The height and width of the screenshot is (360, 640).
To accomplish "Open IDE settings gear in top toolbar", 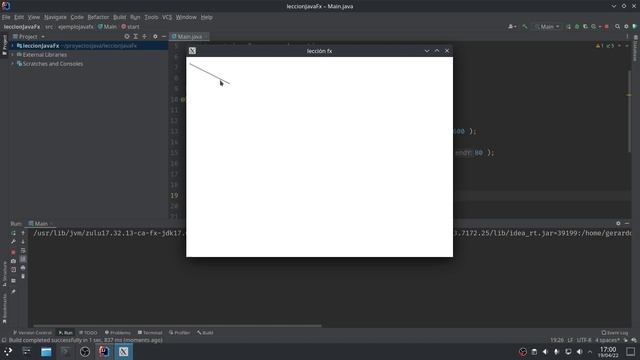I will click(x=626, y=27).
